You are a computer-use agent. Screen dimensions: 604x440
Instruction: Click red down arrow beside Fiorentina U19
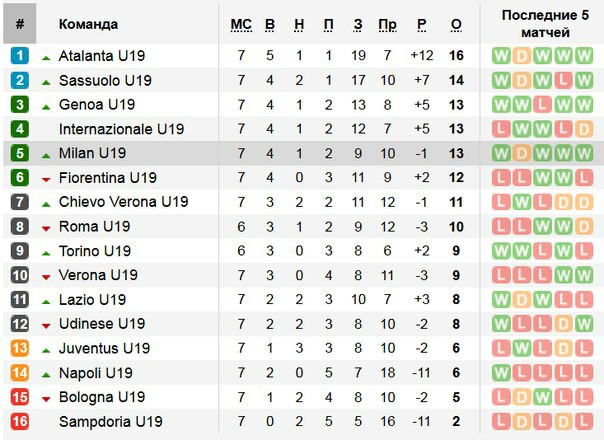click(x=46, y=180)
